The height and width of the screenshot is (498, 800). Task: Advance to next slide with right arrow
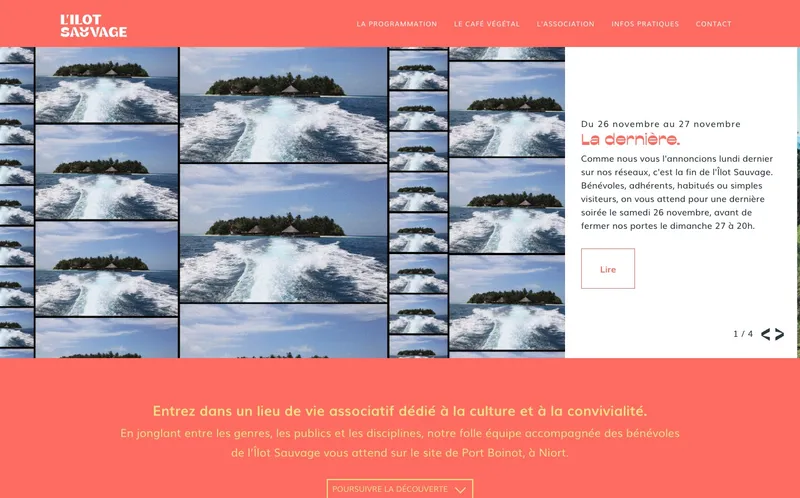(x=780, y=334)
